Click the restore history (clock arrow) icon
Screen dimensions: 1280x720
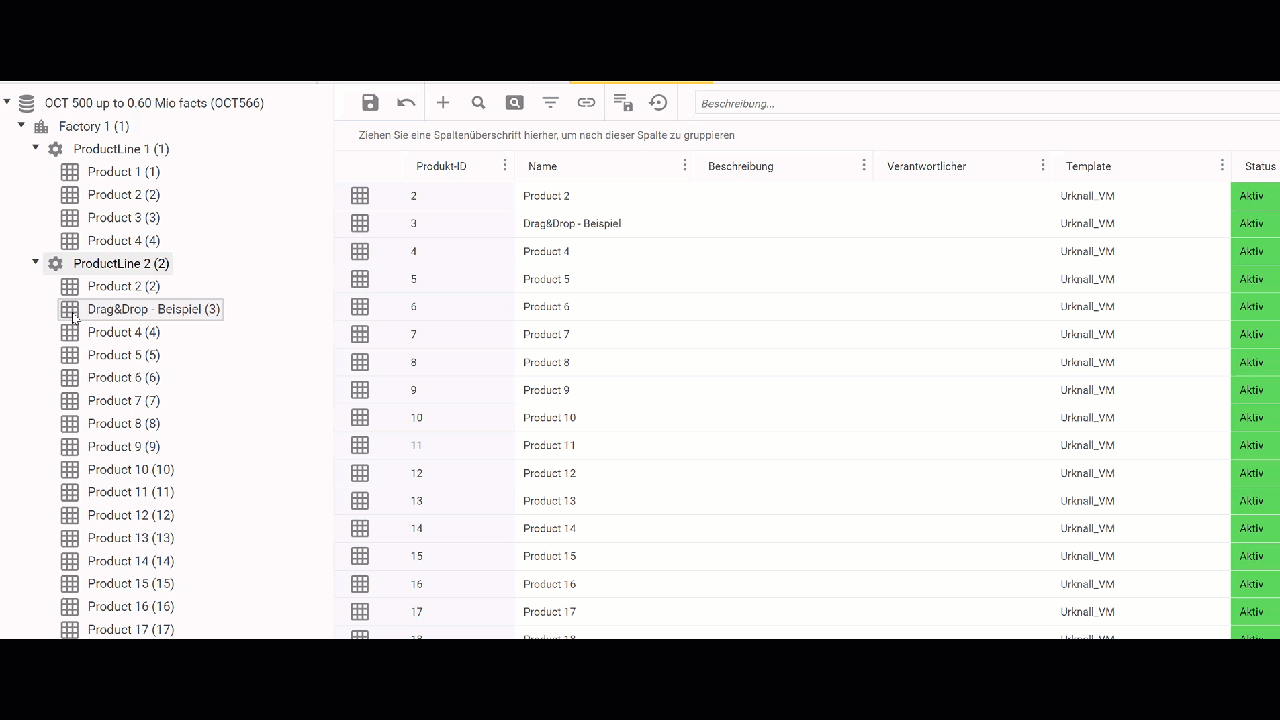coord(658,102)
